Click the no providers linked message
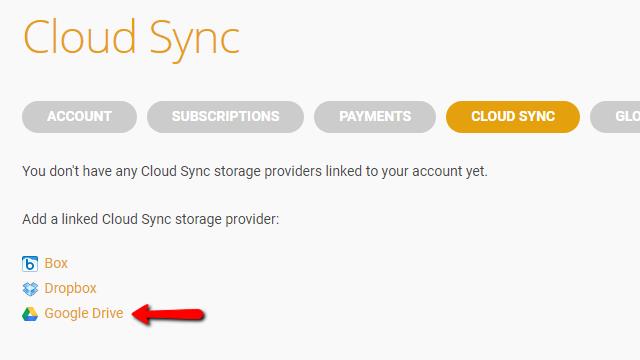The height and width of the screenshot is (360, 640). click(255, 171)
